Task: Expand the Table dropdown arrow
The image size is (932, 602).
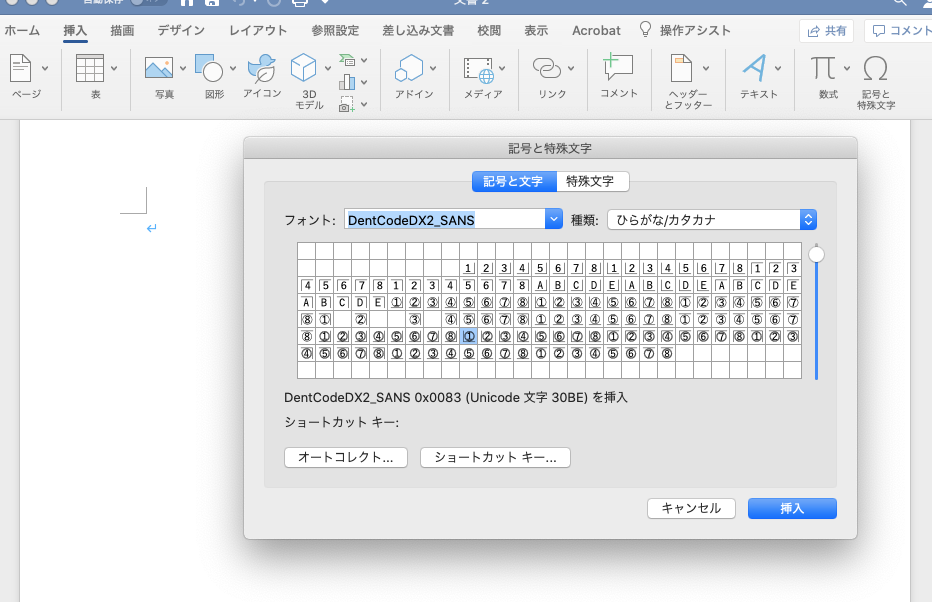Action: tap(114, 68)
